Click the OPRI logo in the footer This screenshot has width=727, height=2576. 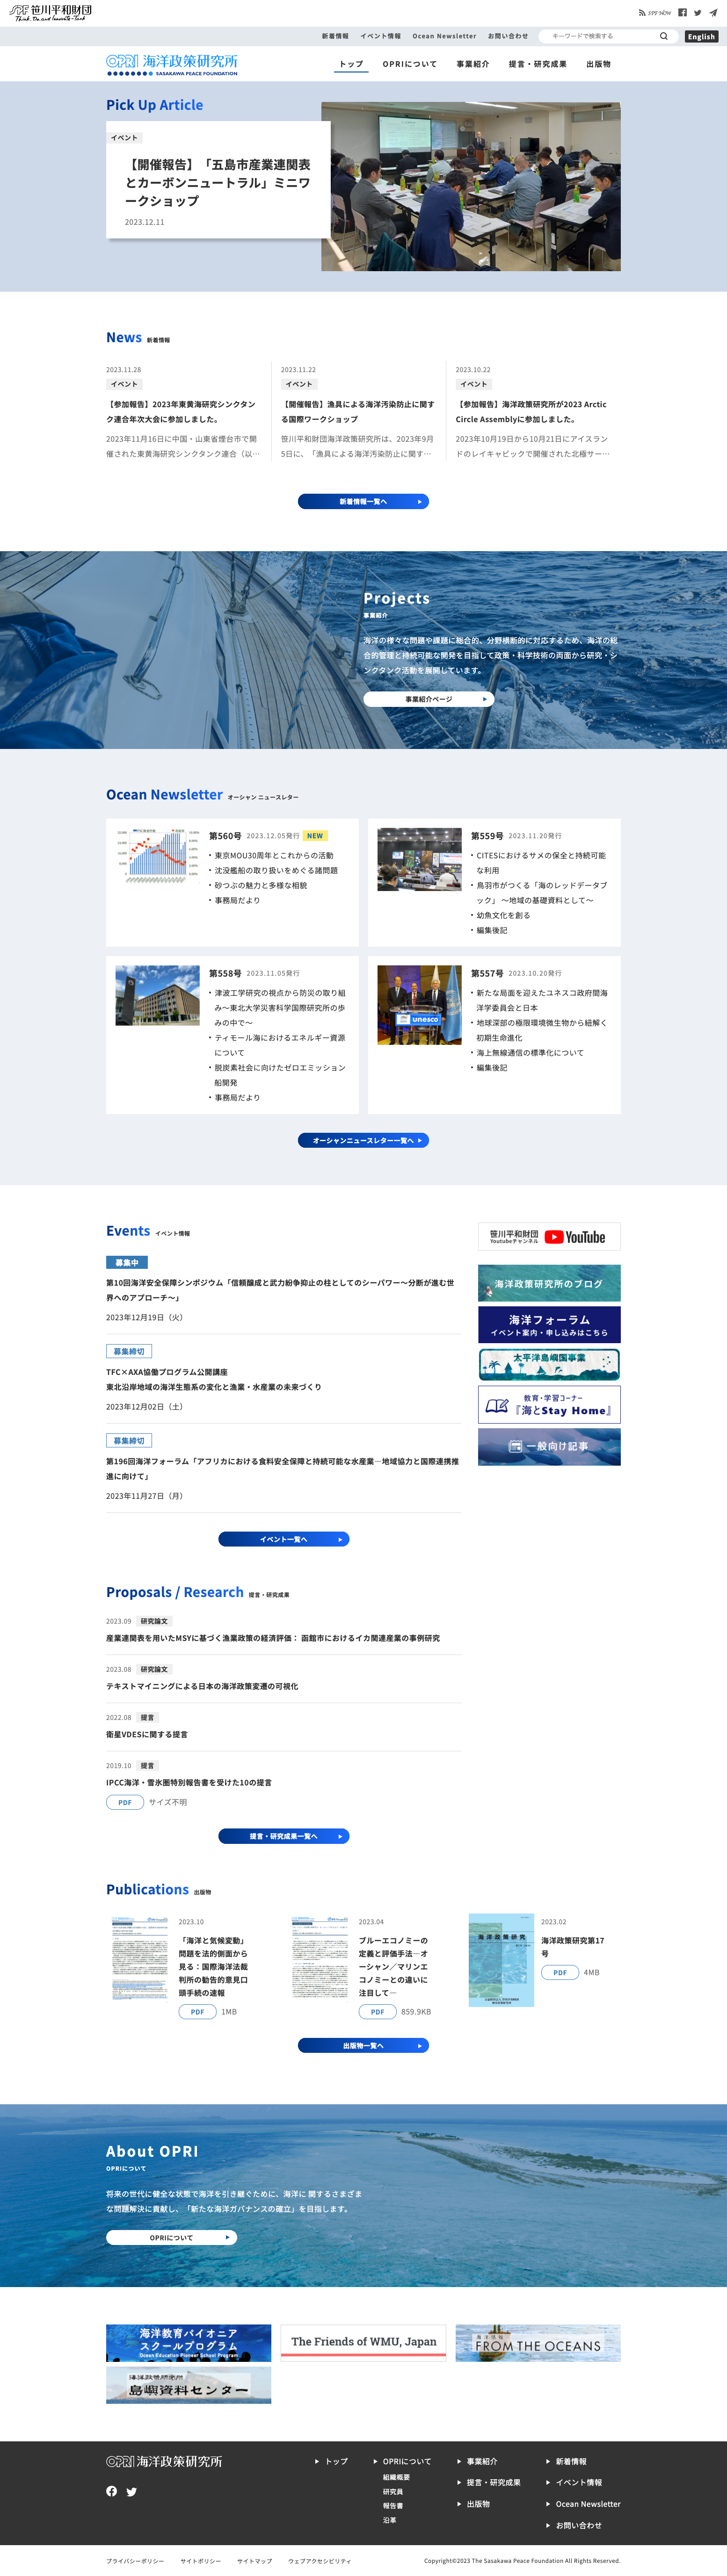point(164,2461)
